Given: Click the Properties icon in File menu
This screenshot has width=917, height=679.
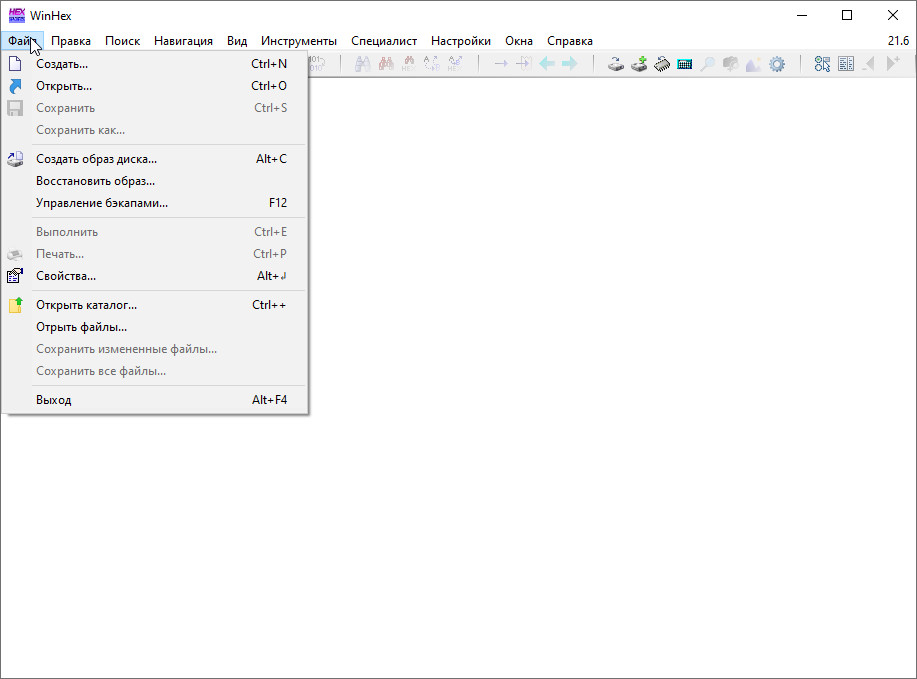Looking at the screenshot, I should 15,276.
